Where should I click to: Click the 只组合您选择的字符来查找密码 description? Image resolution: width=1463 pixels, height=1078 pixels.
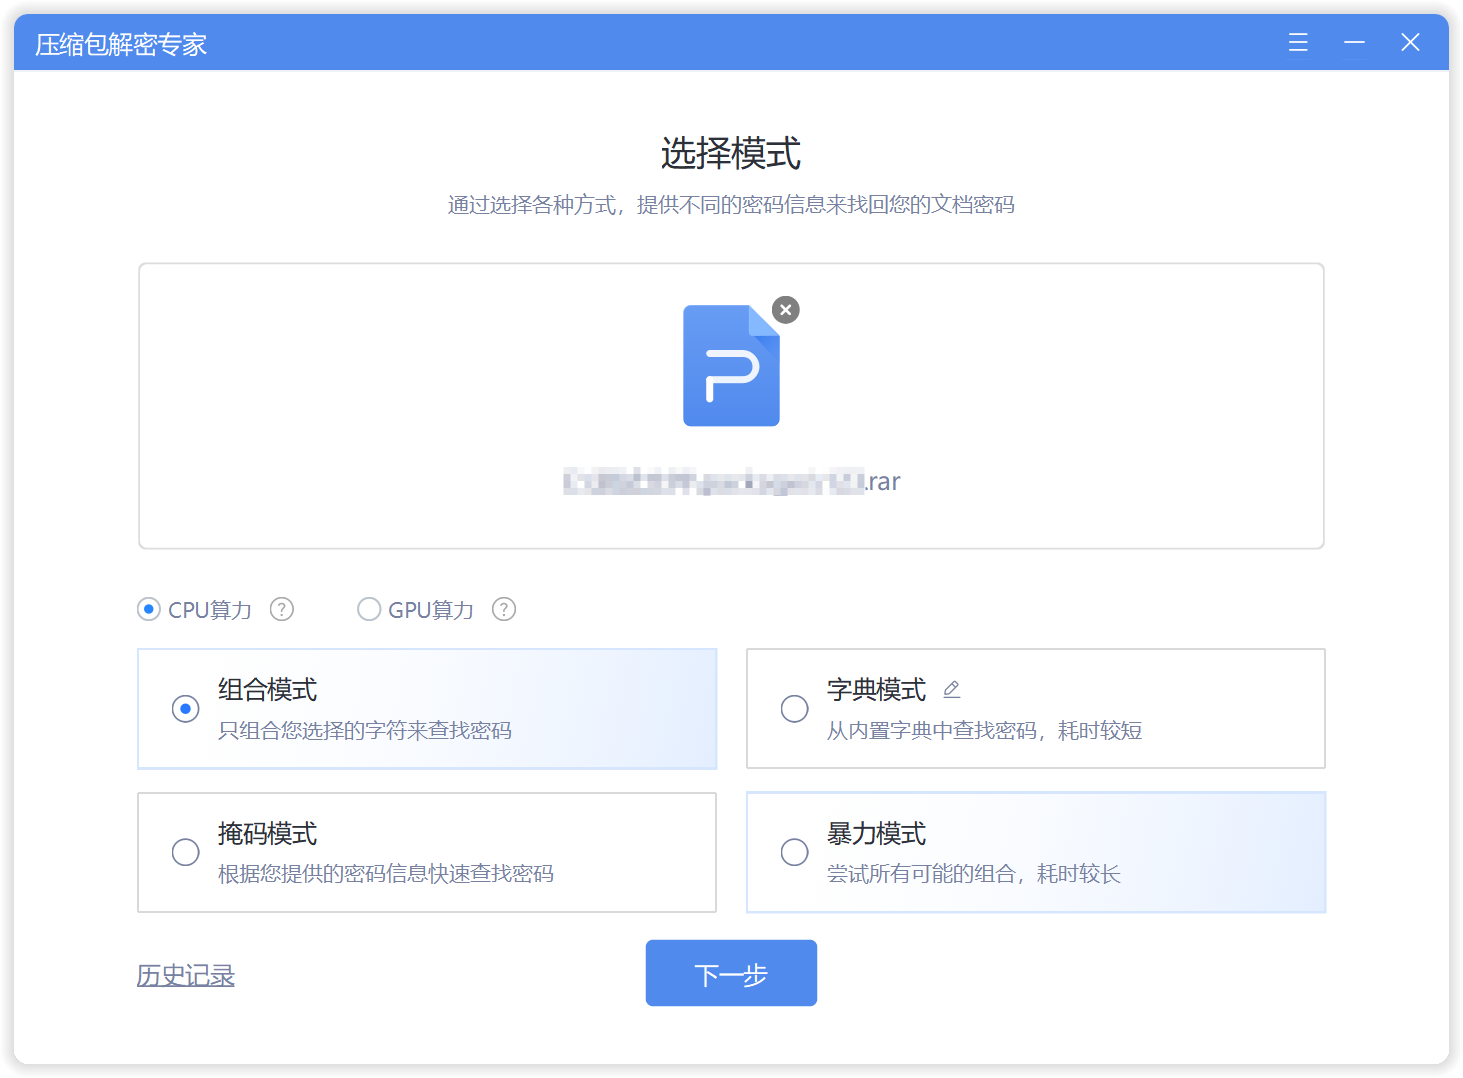tap(365, 731)
